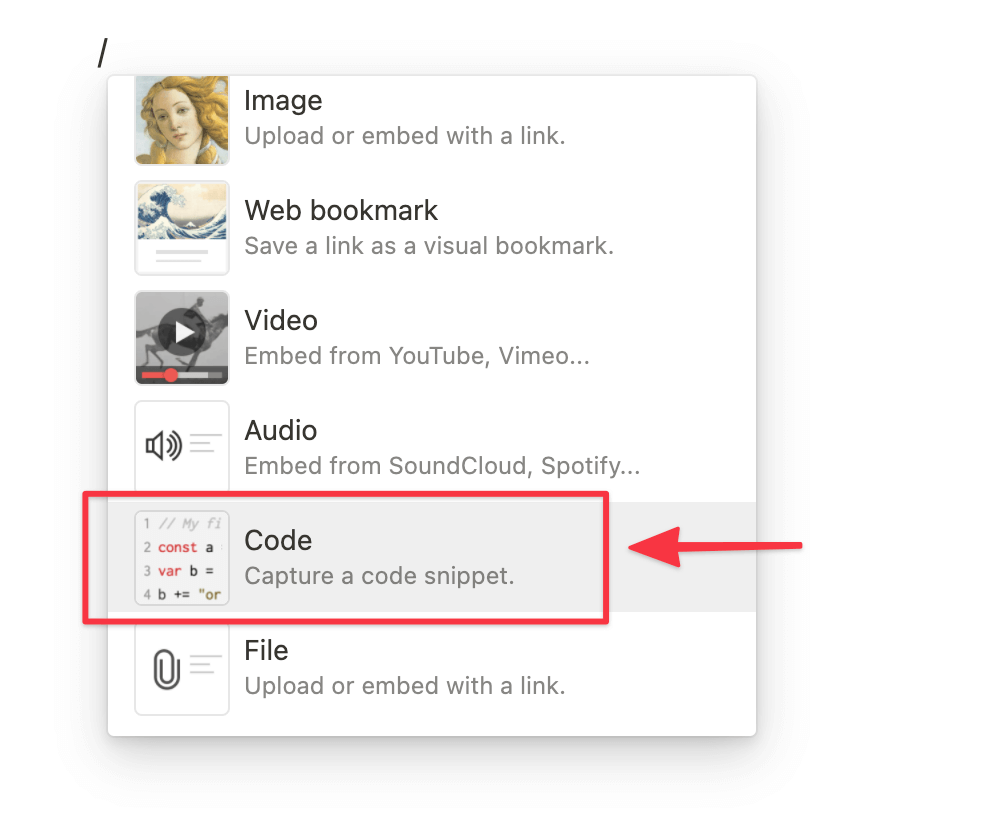Click "Capture a code snippet." description
Image resolution: width=1008 pixels, height=820 pixels.
pos(379,576)
